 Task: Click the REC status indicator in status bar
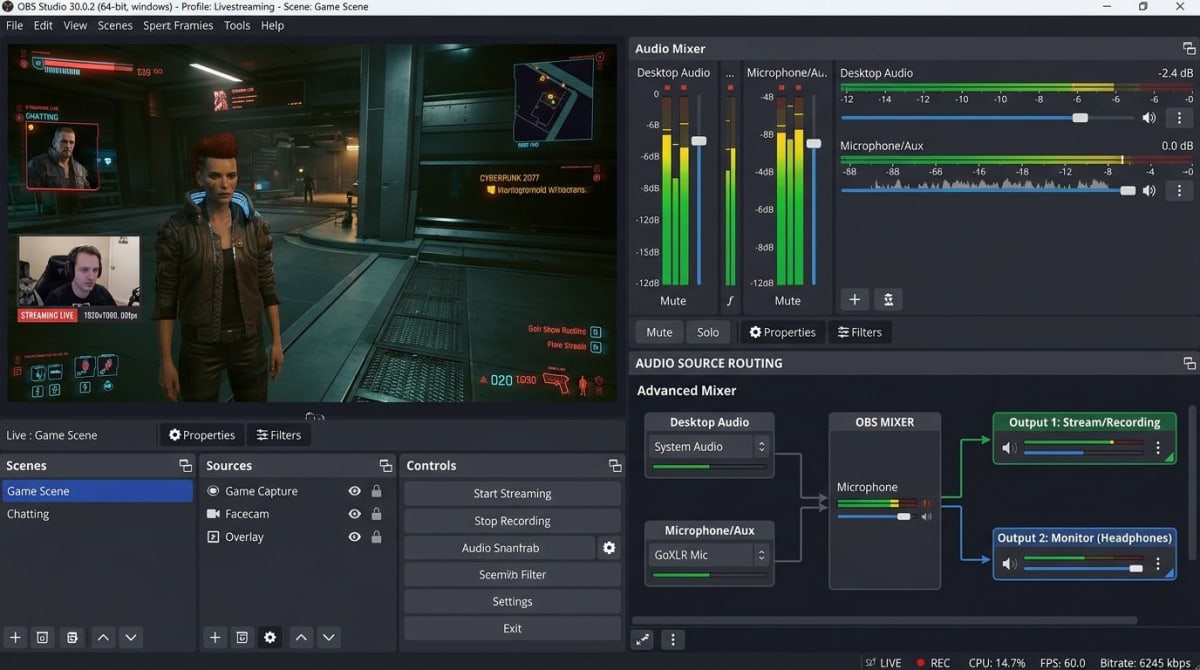[x=932, y=663]
